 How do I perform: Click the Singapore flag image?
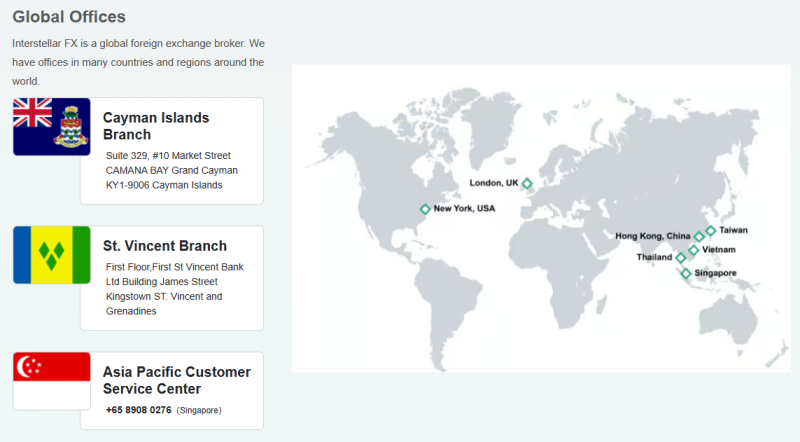click(52, 381)
